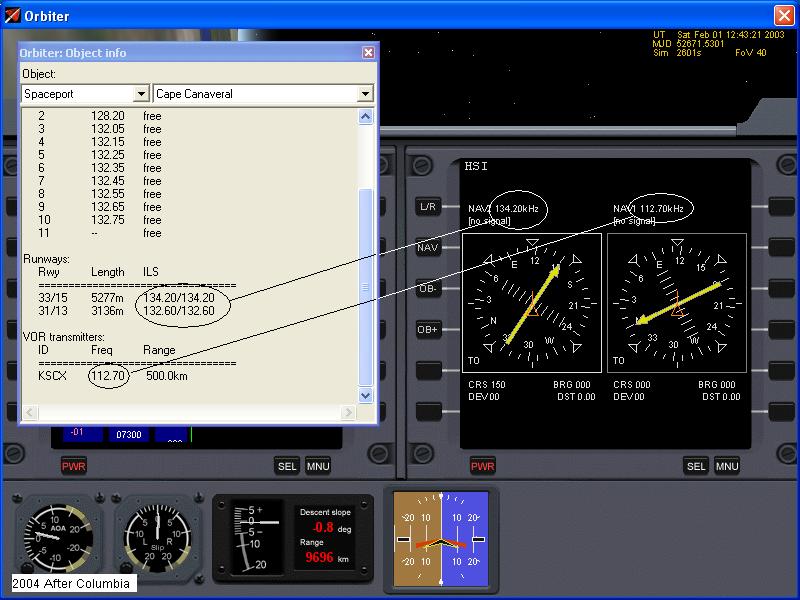Click pad 10 frequency 132.75
800x600 pixels.
click(108, 220)
